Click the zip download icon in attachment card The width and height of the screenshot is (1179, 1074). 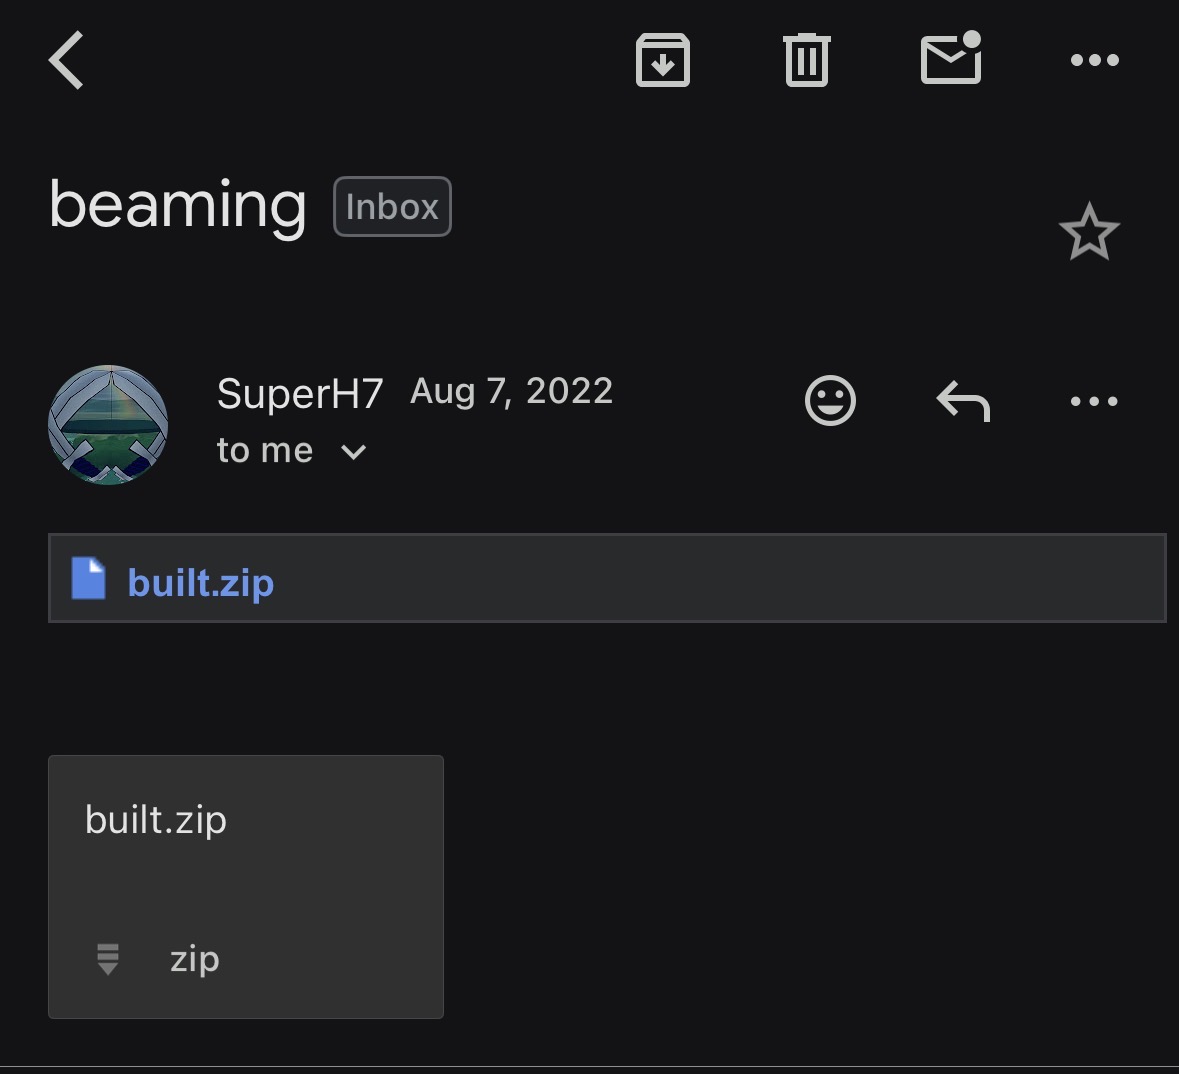(108, 959)
